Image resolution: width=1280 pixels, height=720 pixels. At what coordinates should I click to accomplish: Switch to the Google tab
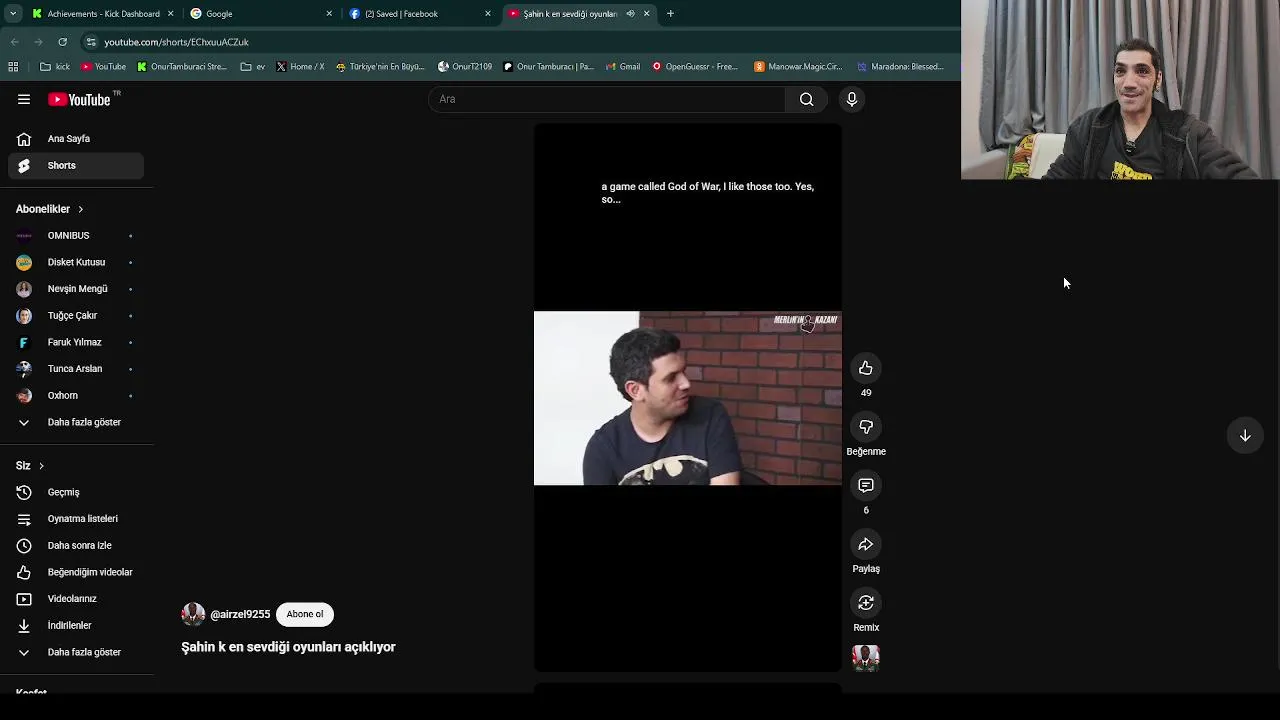point(260,14)
